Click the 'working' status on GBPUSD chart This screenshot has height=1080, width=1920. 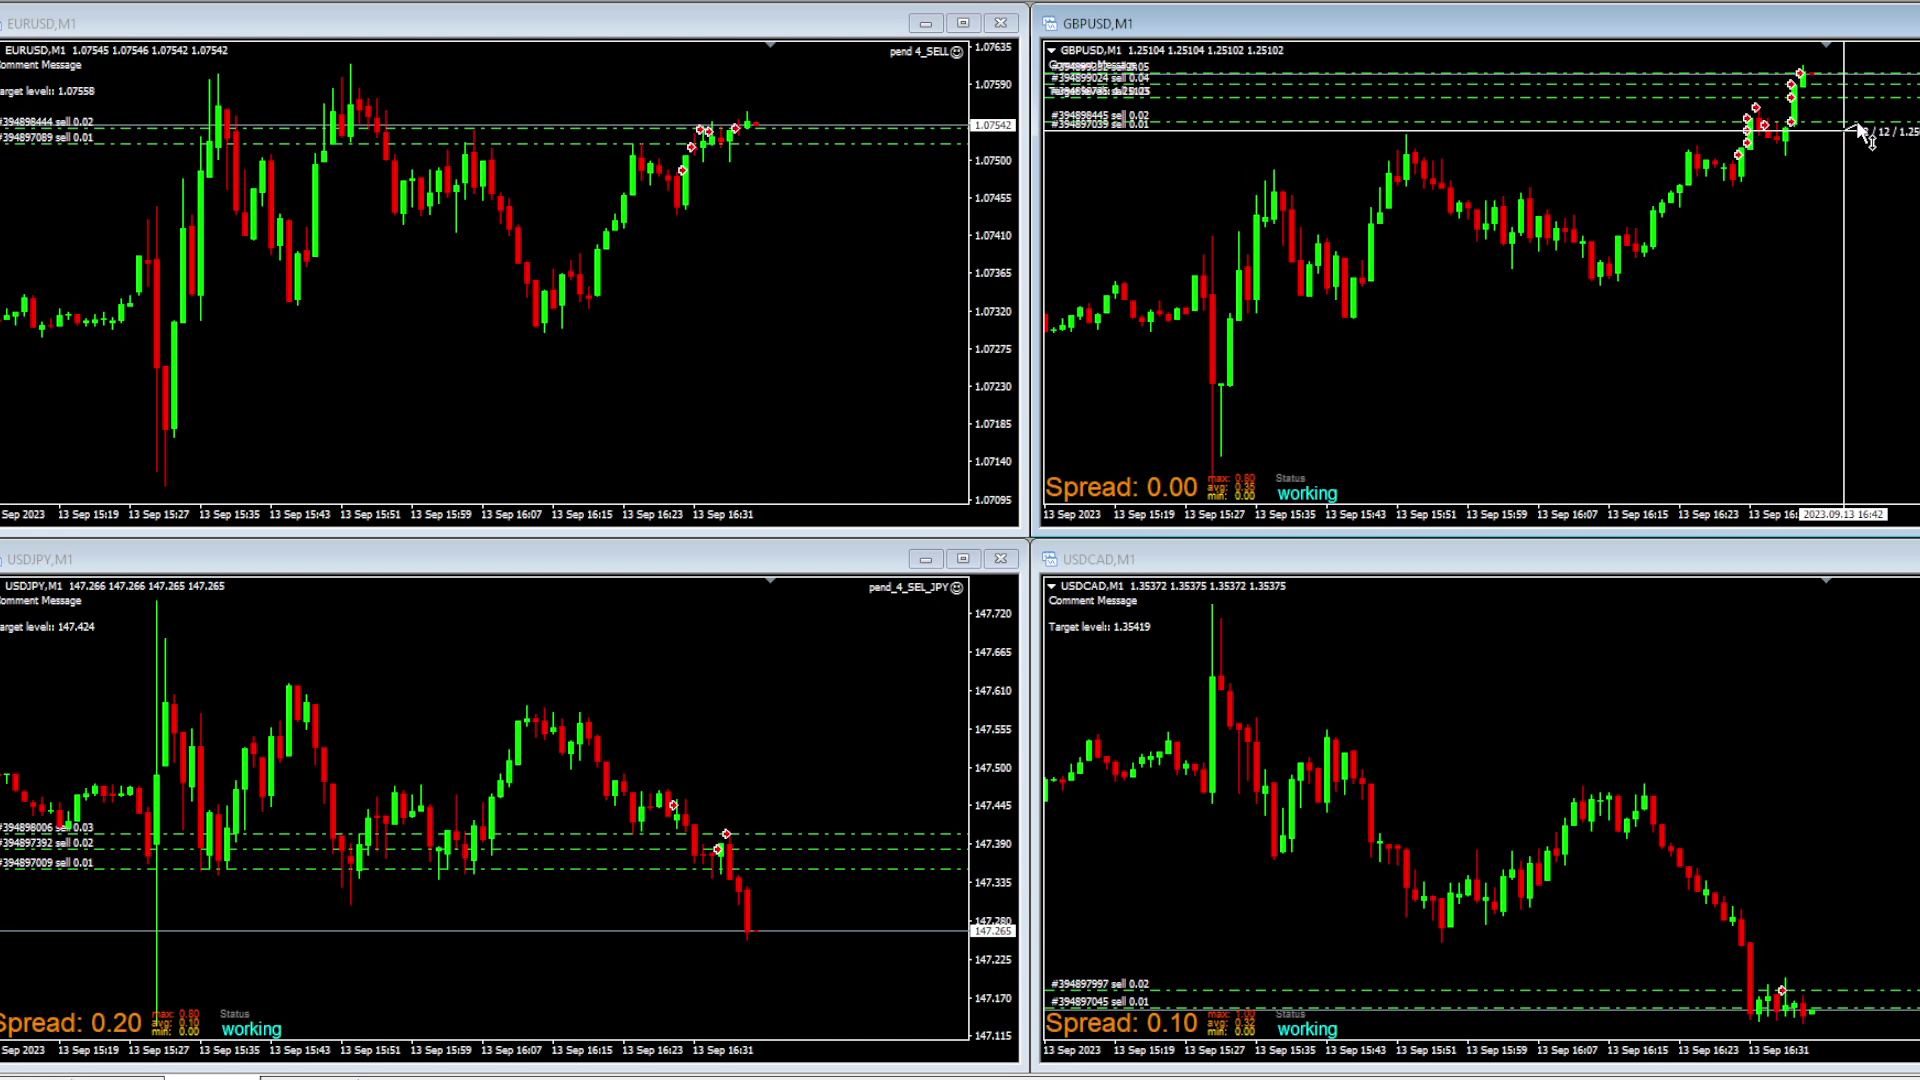pos(1307,494)
